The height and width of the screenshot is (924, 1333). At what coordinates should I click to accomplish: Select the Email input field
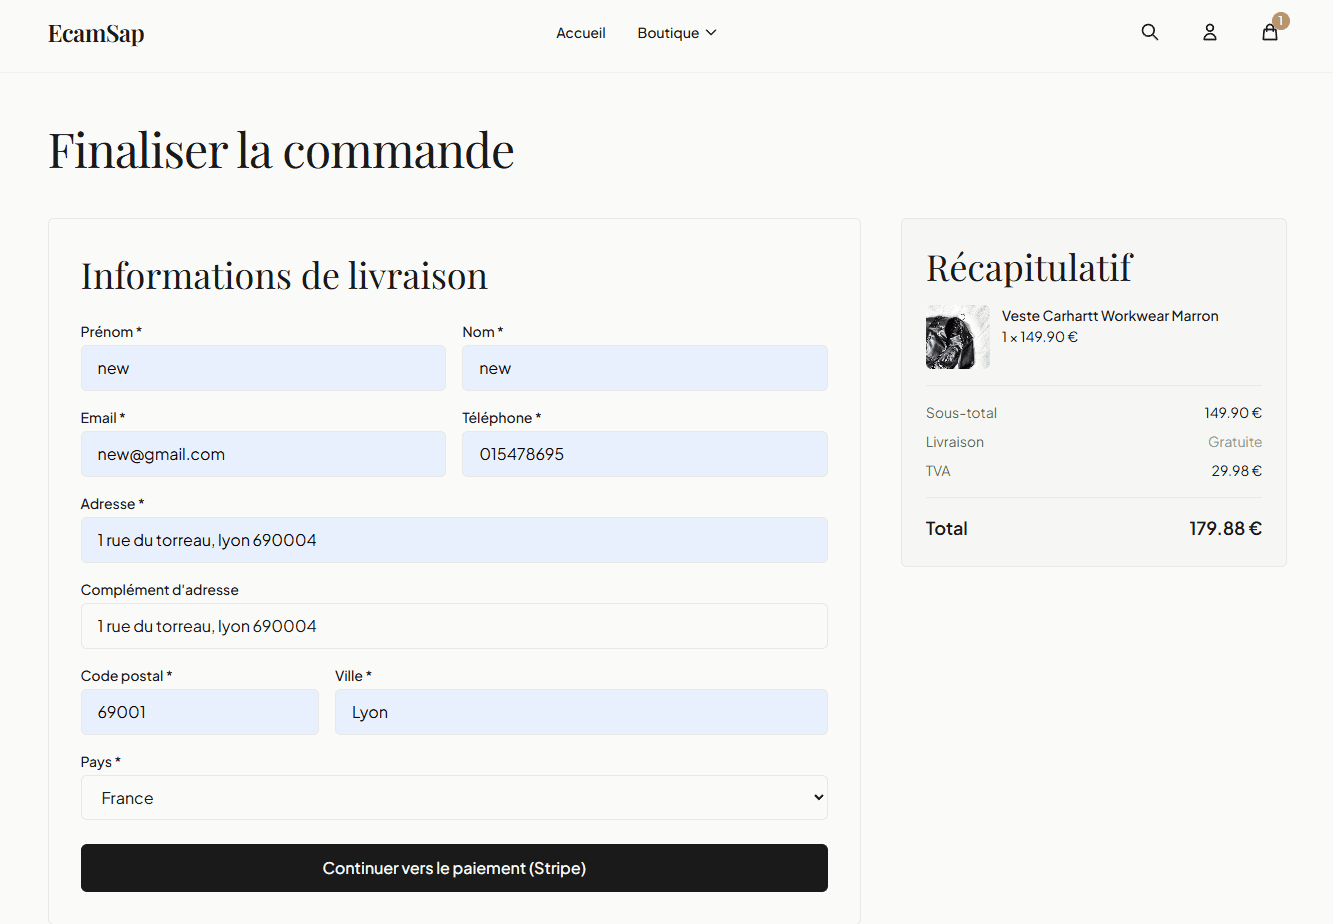tap(263, 454)
